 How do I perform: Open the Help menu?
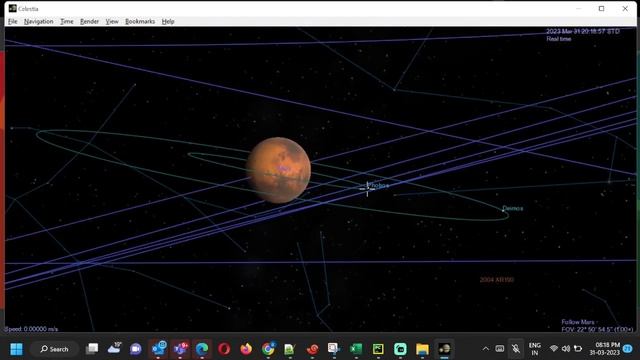pyautogui.click(x=168, y=22)
